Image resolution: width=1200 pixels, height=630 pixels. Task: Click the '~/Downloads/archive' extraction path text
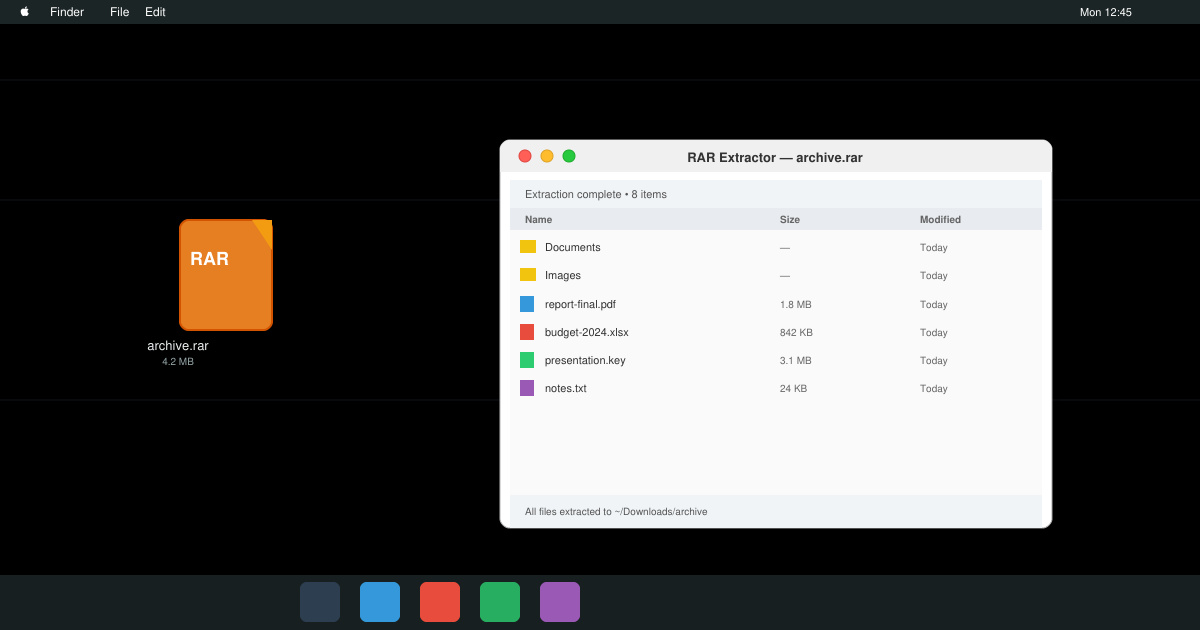[661, 511]
